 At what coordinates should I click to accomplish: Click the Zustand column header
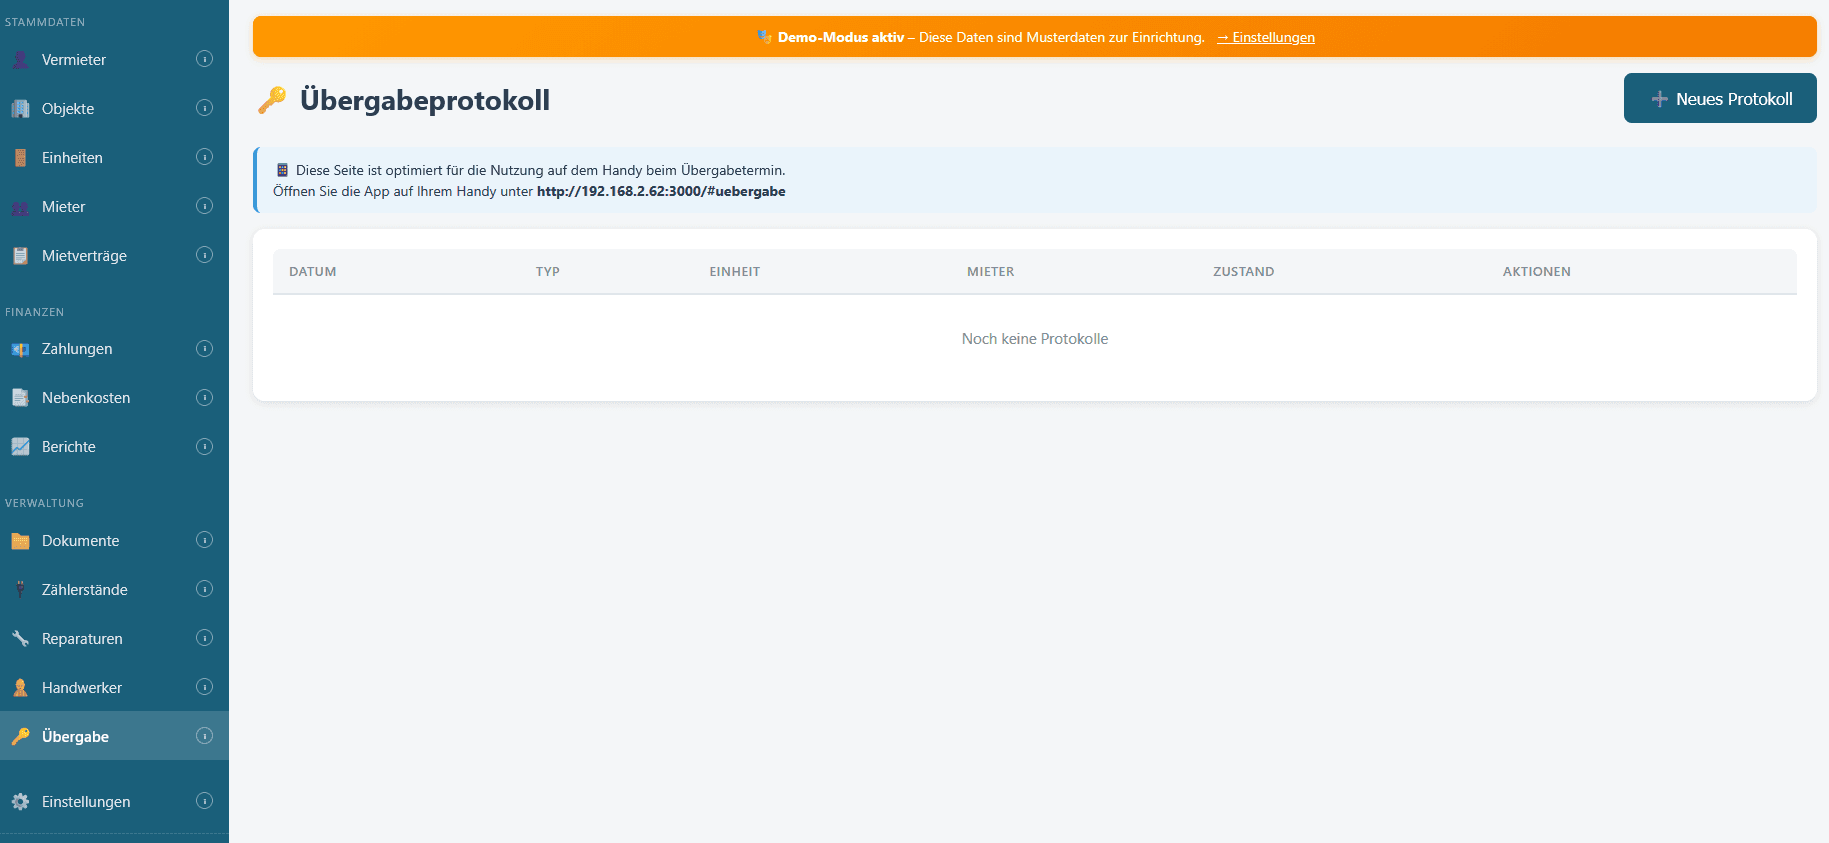point(1243,272)
